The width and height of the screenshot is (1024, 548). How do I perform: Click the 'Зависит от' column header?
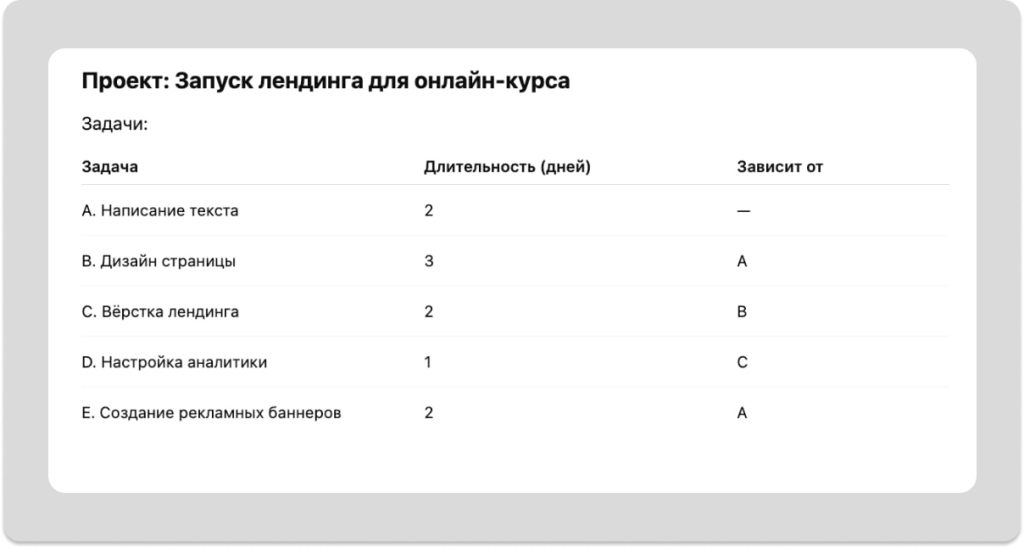[780, 167]
